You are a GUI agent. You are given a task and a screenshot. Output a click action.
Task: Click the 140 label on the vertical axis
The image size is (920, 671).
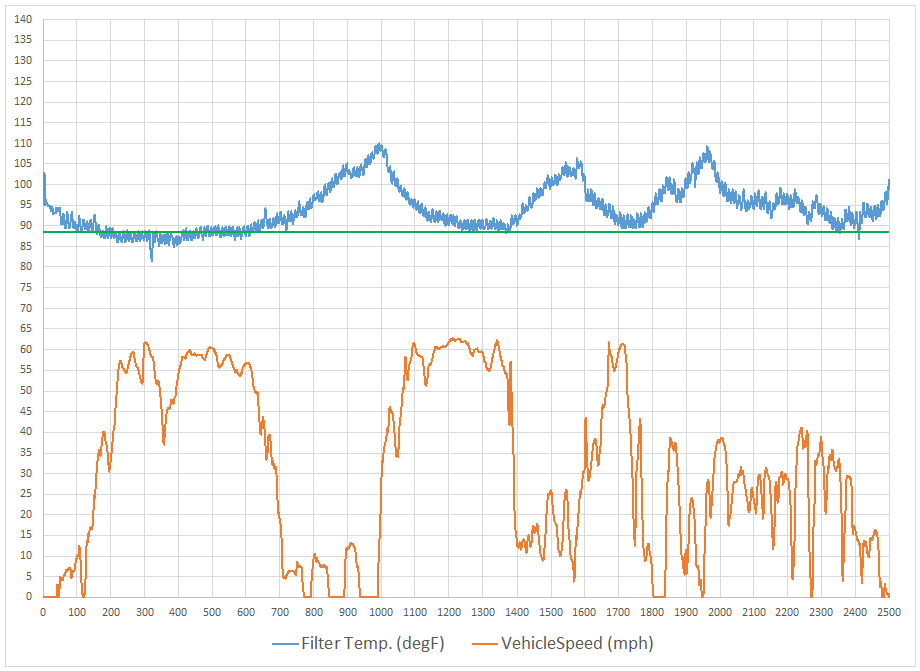[x=23, y=19]
